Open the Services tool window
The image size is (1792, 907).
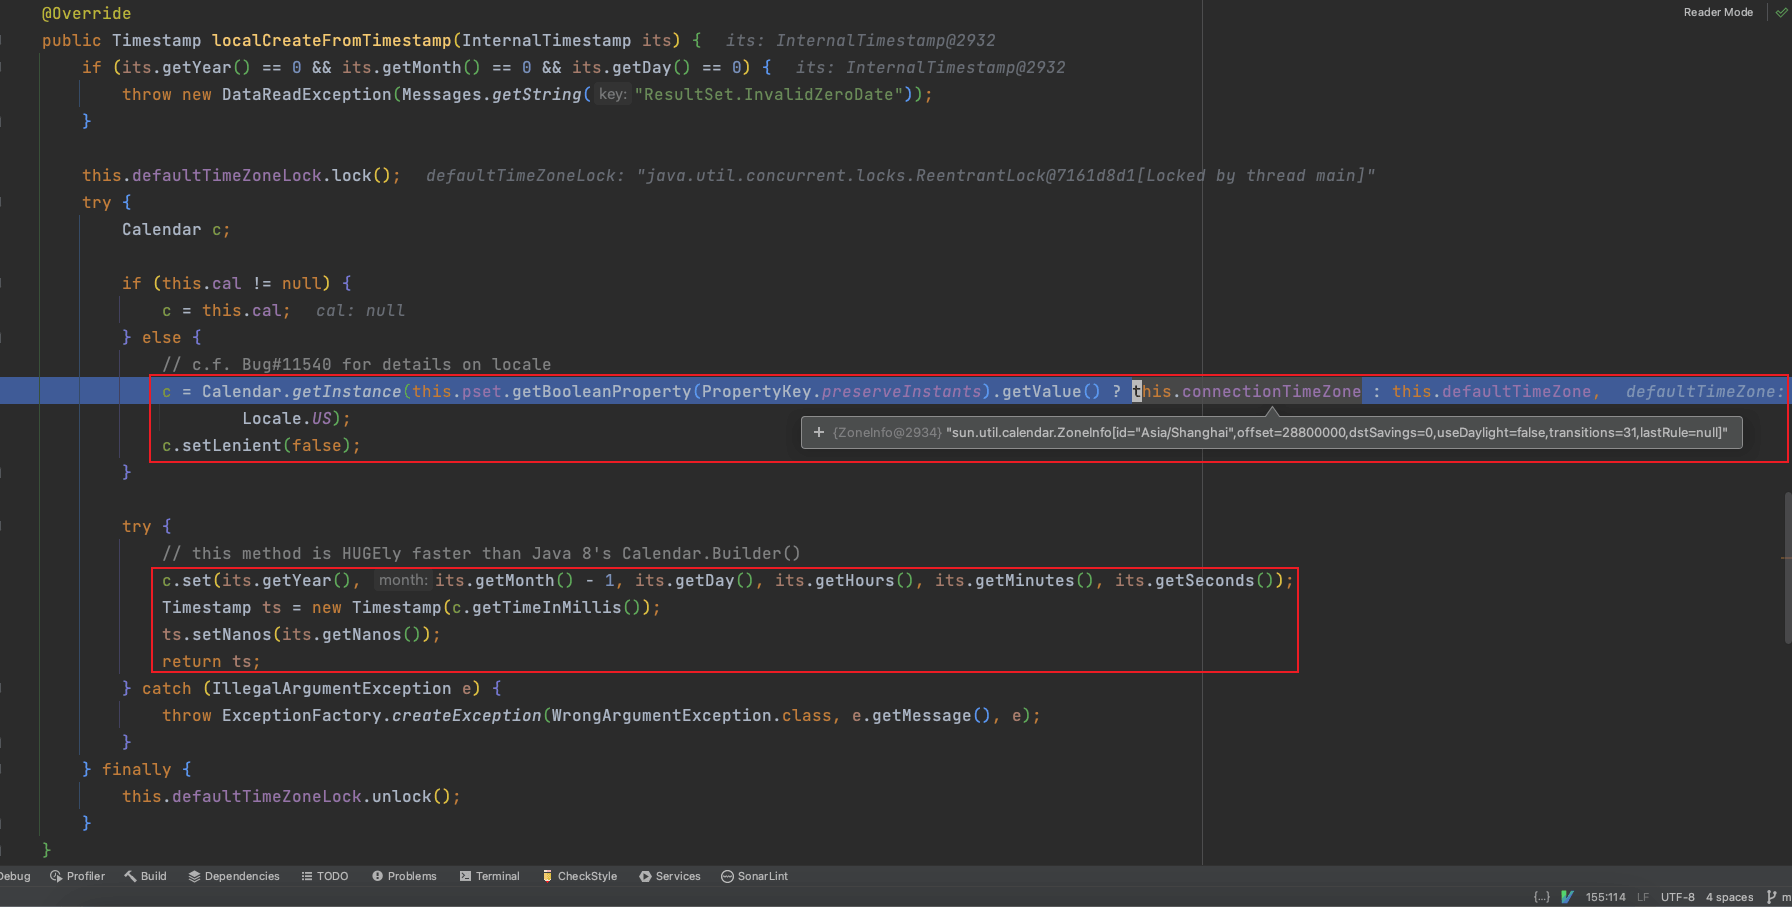click(670, 876)
